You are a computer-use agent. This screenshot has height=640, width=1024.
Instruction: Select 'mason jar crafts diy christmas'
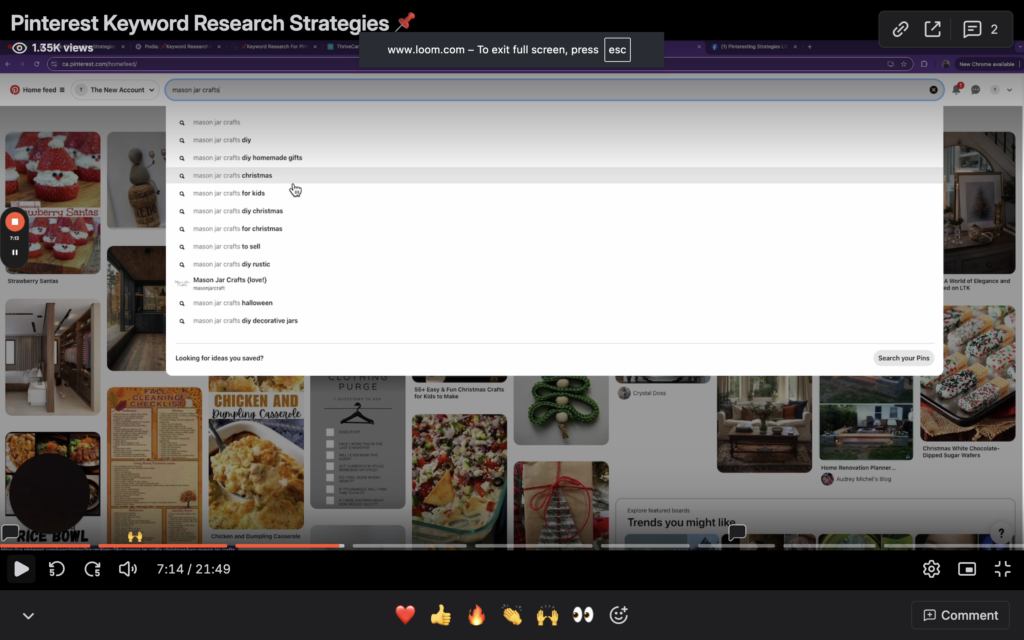tap(554, 211)
